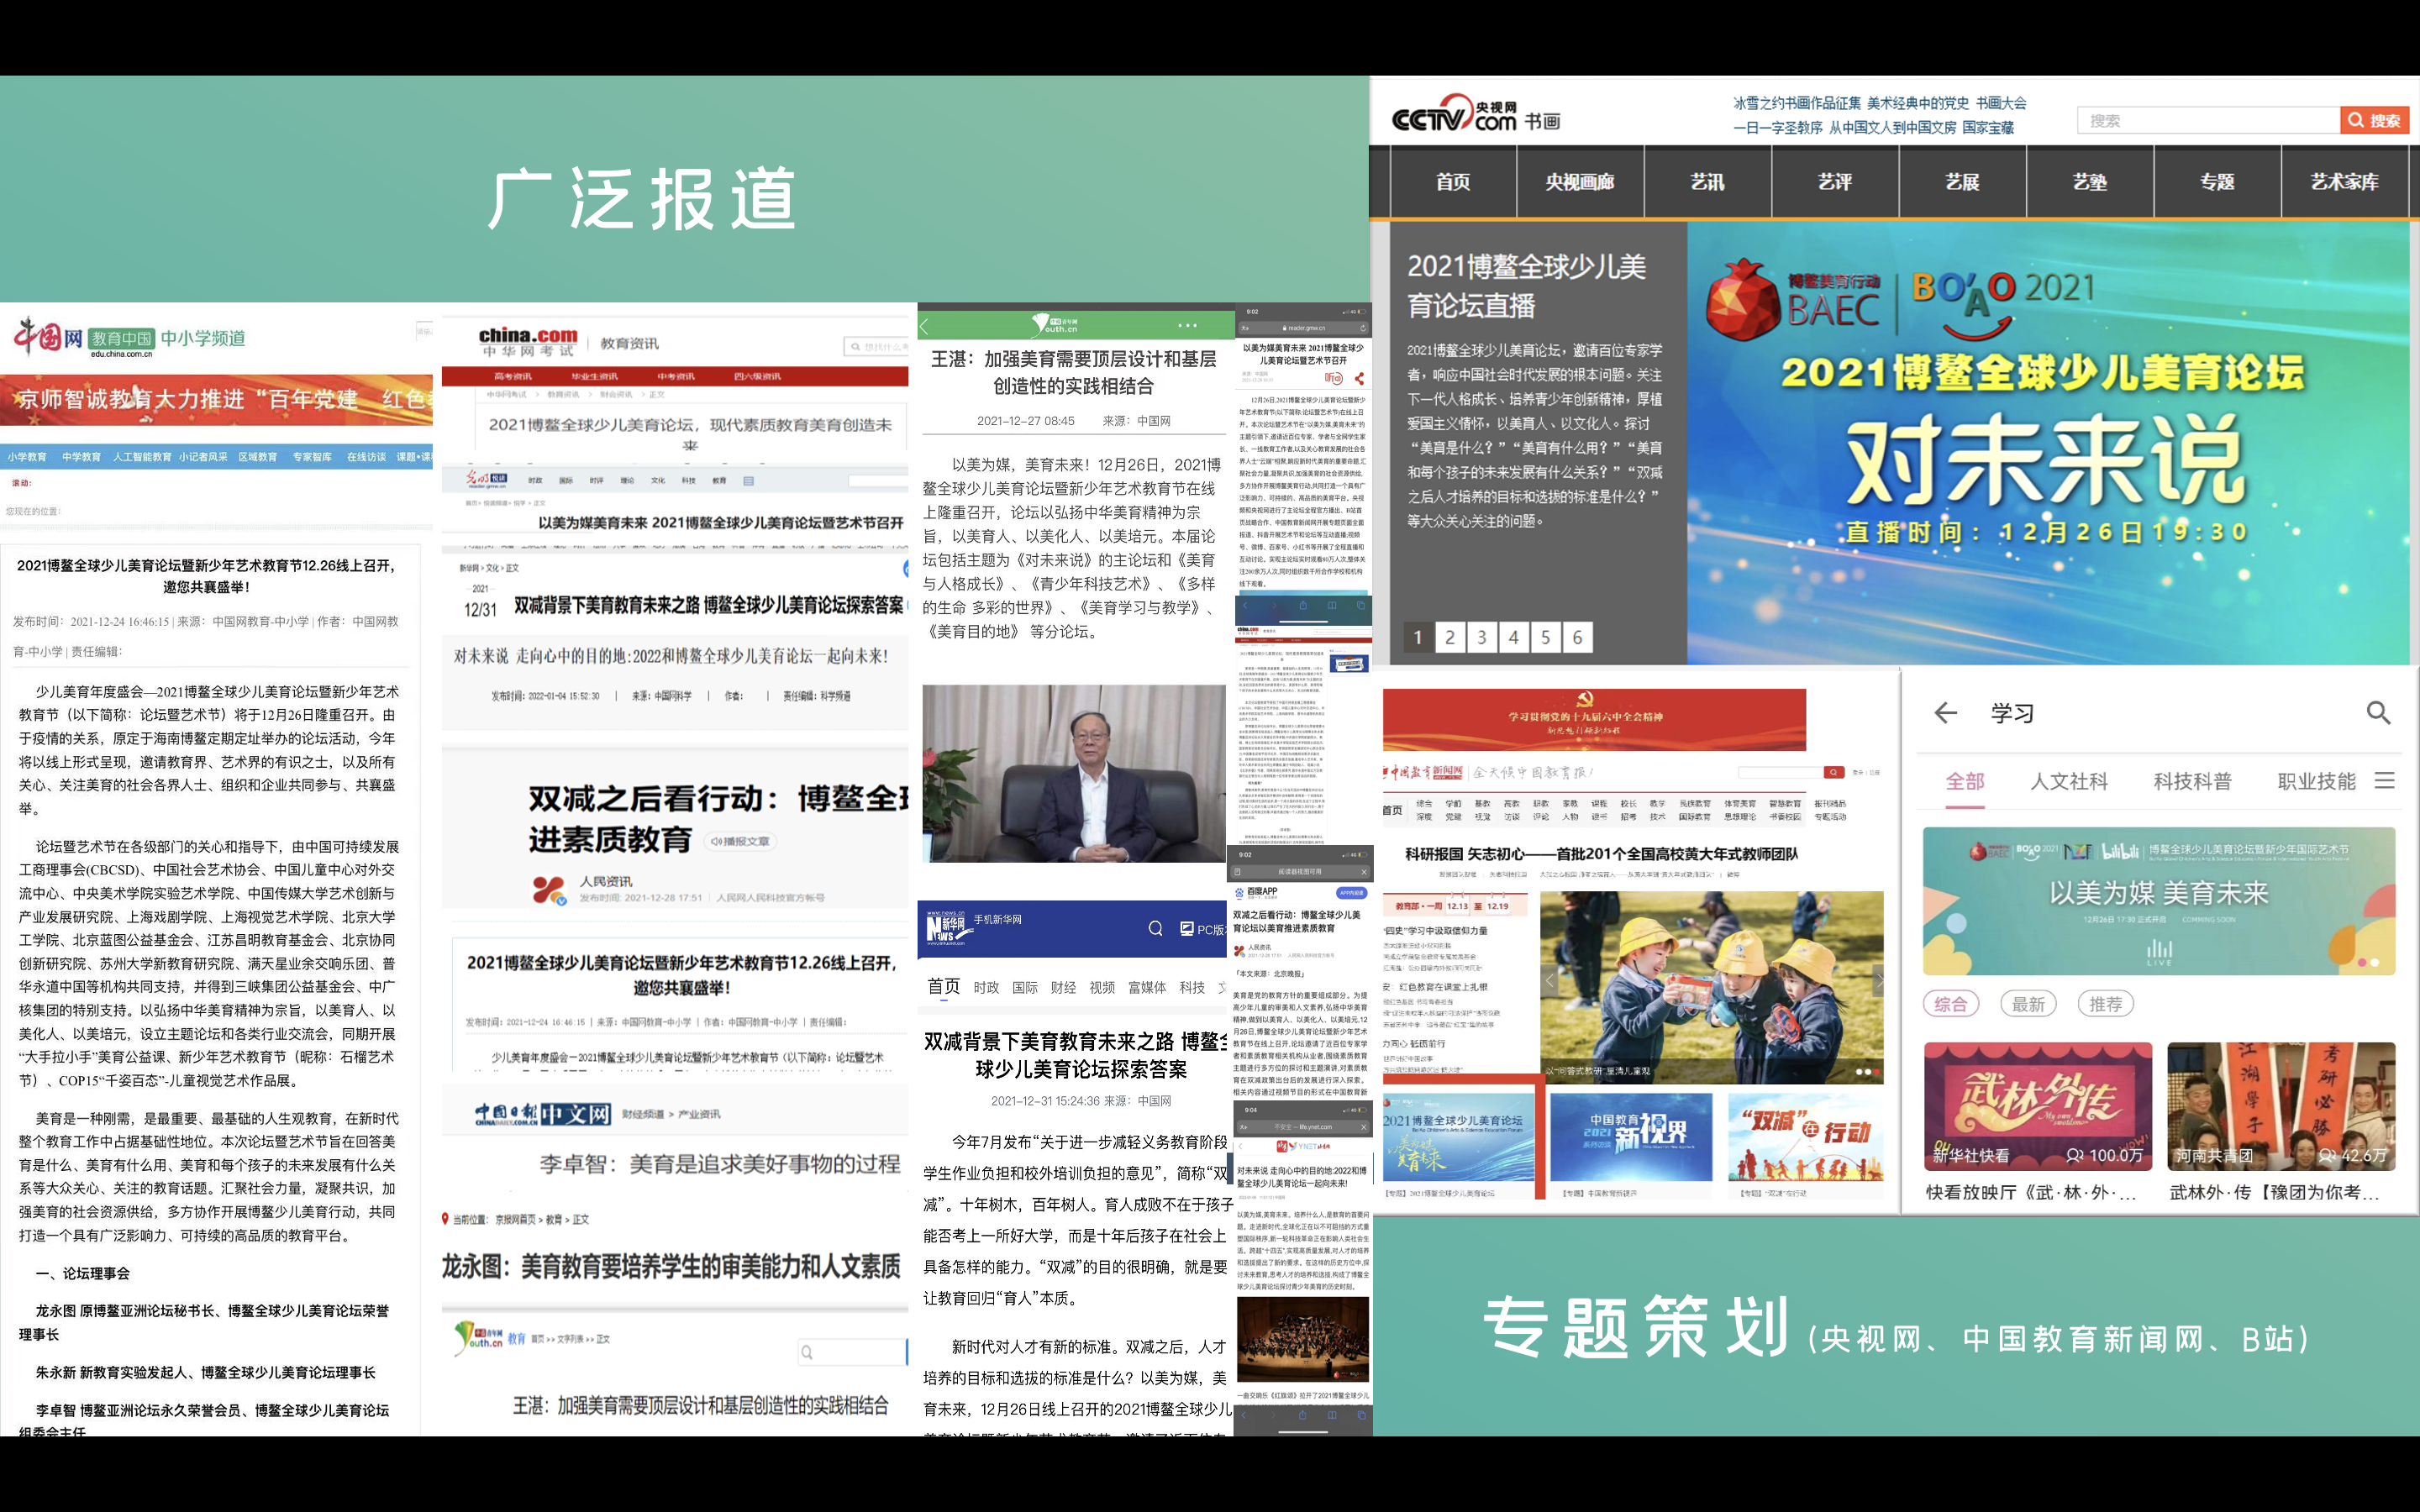Open the 河南共青团 video thumbnail
Image resolution: width=2420 pixels, height=1512 pixels.
click(x=2281, y=1106)
